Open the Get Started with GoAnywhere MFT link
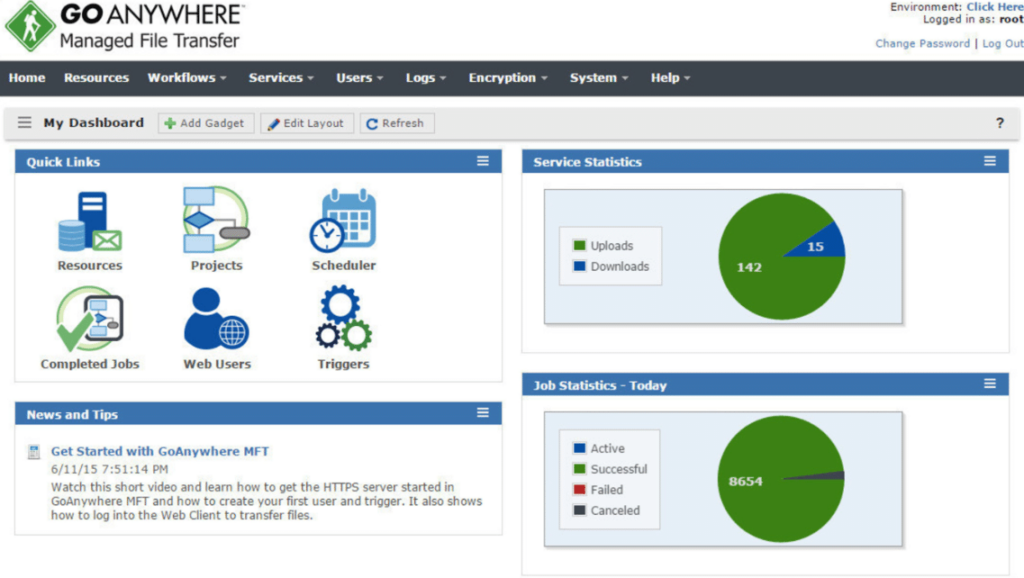The height and width of the screenshot is (578, 1024). (x=158, y=451)
